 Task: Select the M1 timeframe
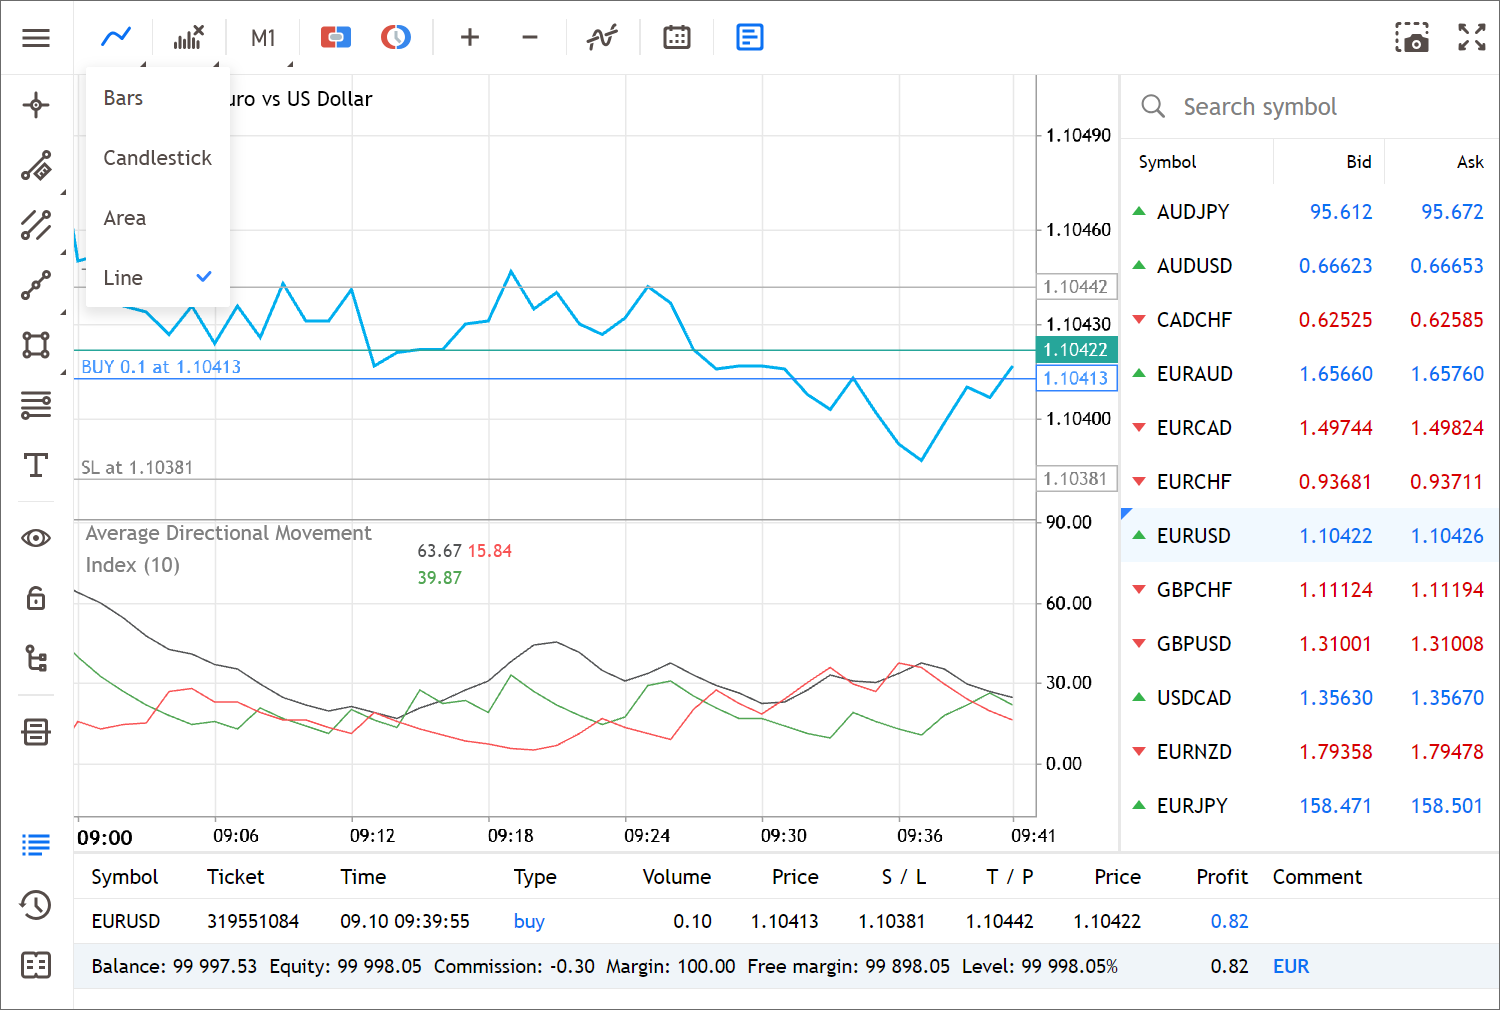pos(262,37)
